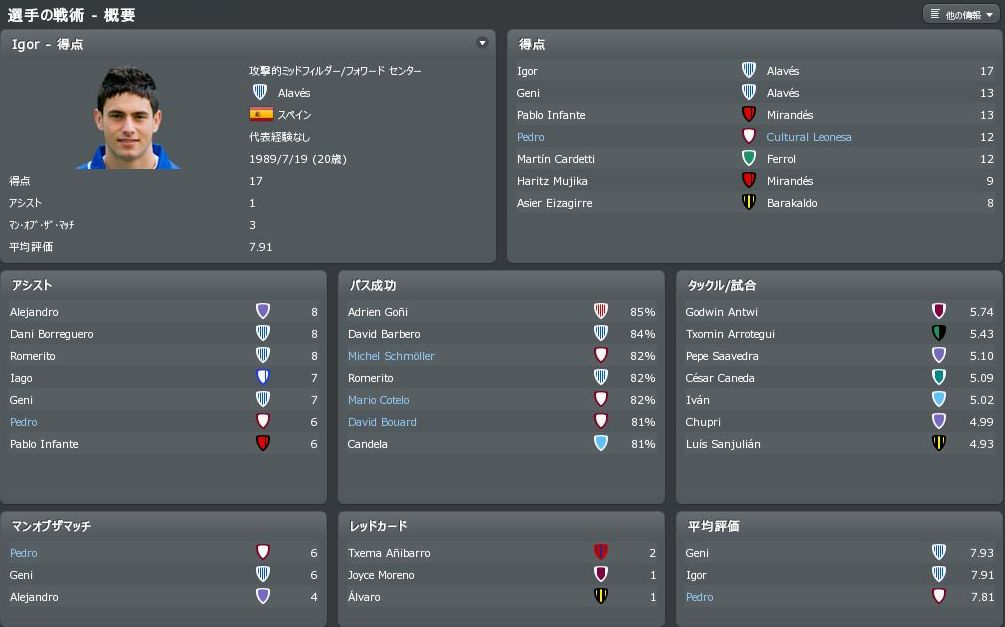The width and height of the screenshot is (1005, 627).
Task: Click Igor's player photo thumbnail
Action: (129, 118)
